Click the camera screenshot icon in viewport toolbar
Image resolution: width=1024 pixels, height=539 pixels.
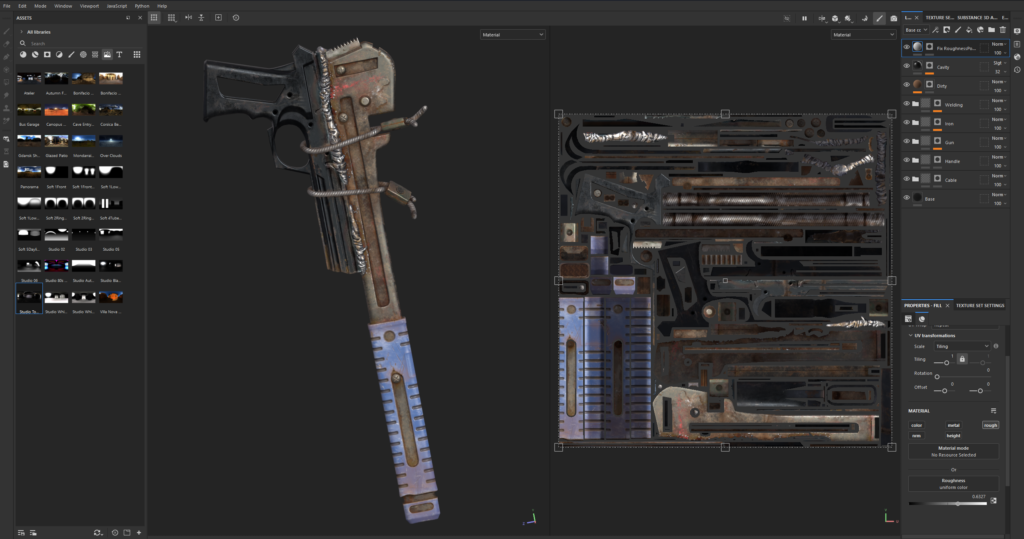893,18
